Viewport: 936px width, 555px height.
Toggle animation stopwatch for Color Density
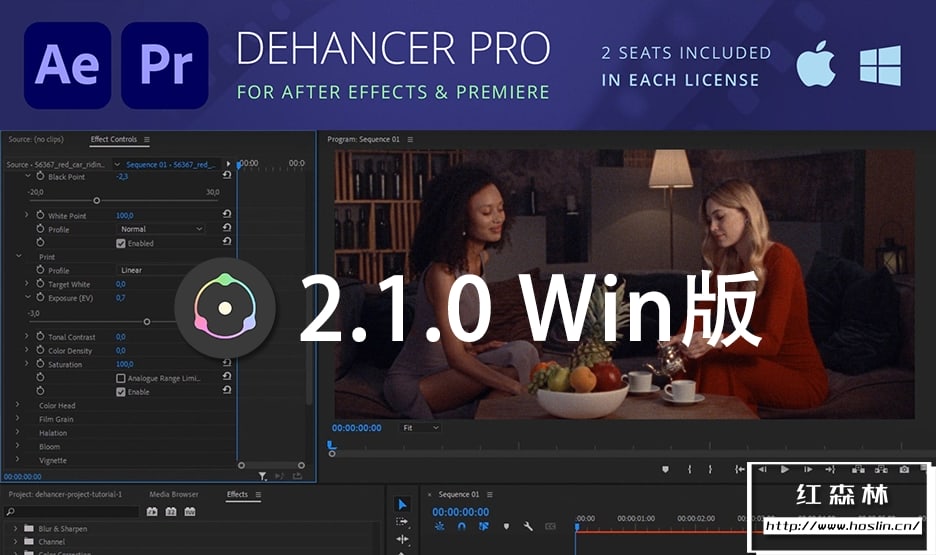[40, 350]
